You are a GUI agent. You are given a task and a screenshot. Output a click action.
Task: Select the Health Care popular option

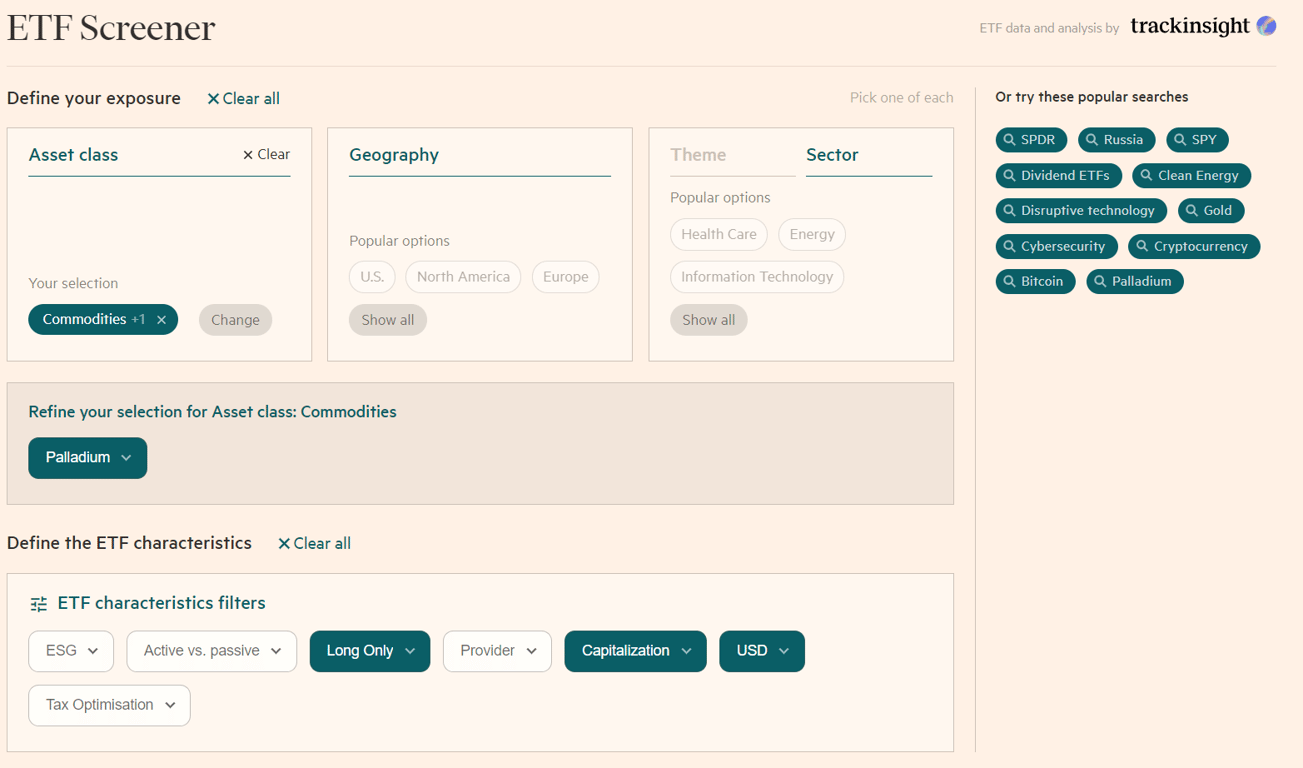click(718, 233)
